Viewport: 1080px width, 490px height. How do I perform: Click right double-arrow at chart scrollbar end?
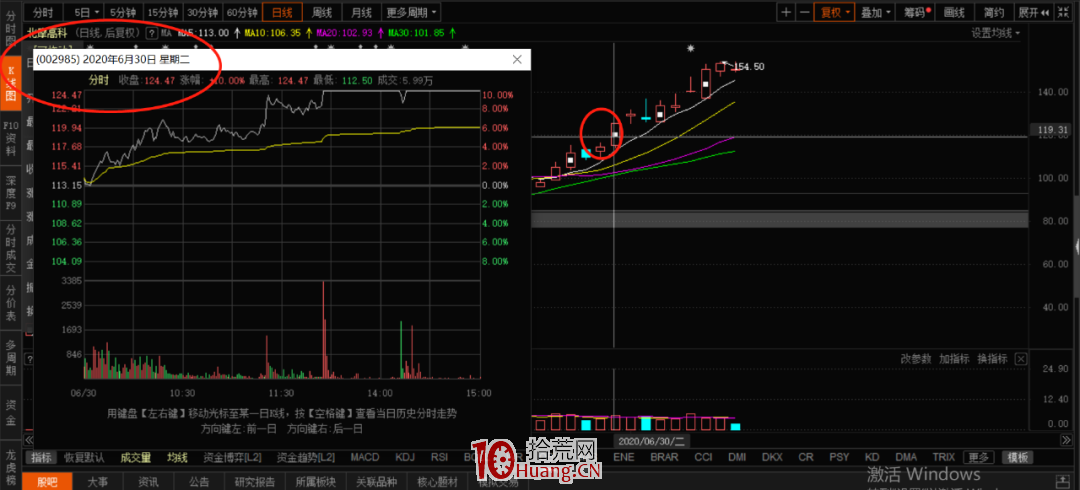(x=1066, y=441)
